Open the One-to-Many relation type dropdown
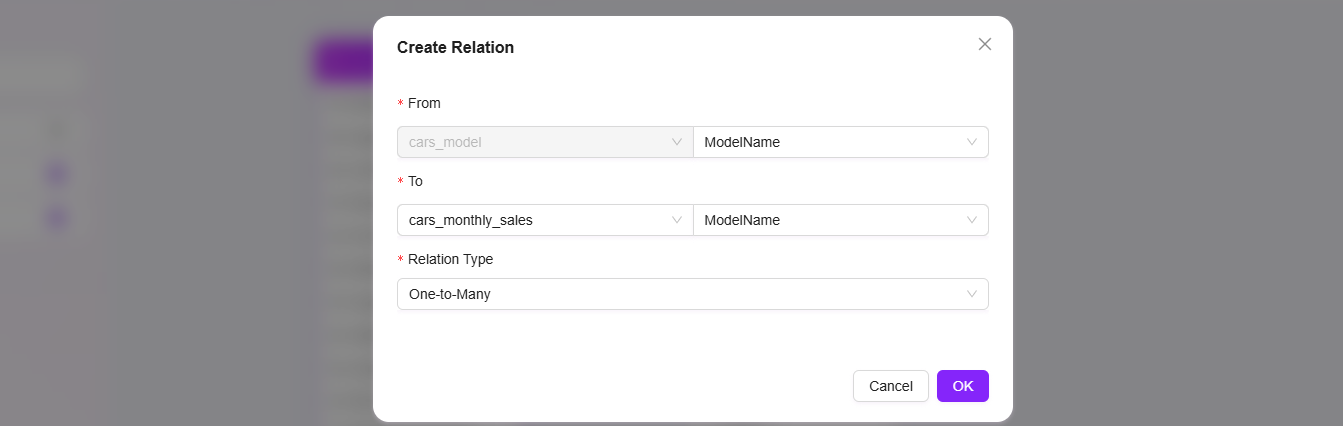 [693, 294]
